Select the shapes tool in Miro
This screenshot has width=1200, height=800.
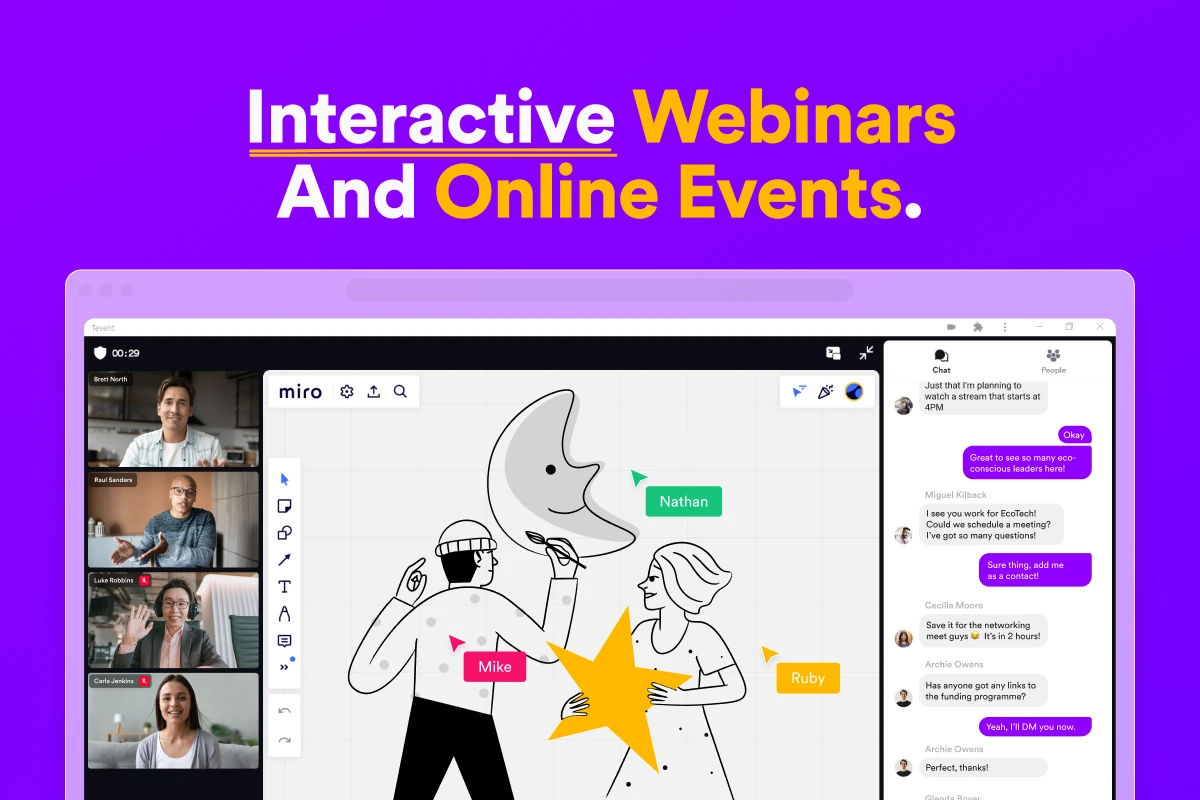click(x=284, y=533)
